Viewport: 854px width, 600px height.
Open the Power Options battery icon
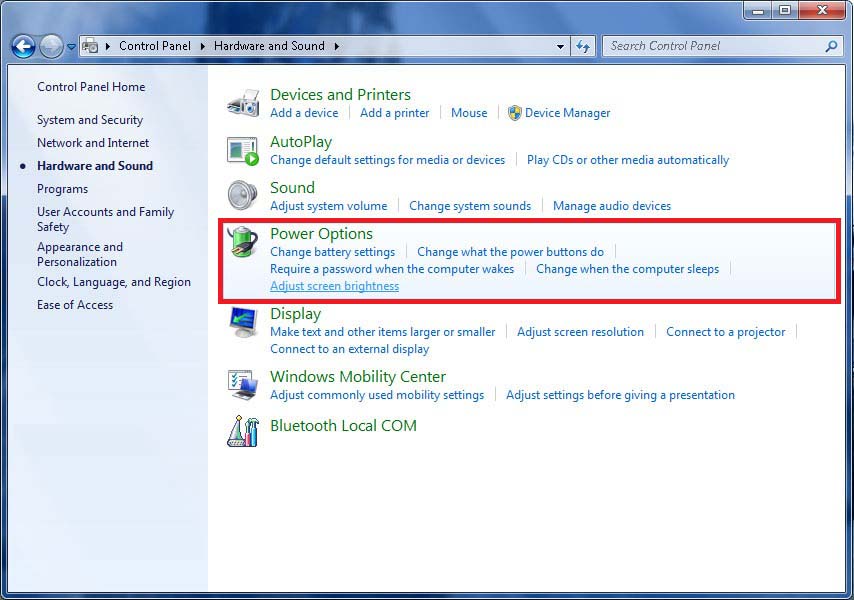click(x=243, y=241)
